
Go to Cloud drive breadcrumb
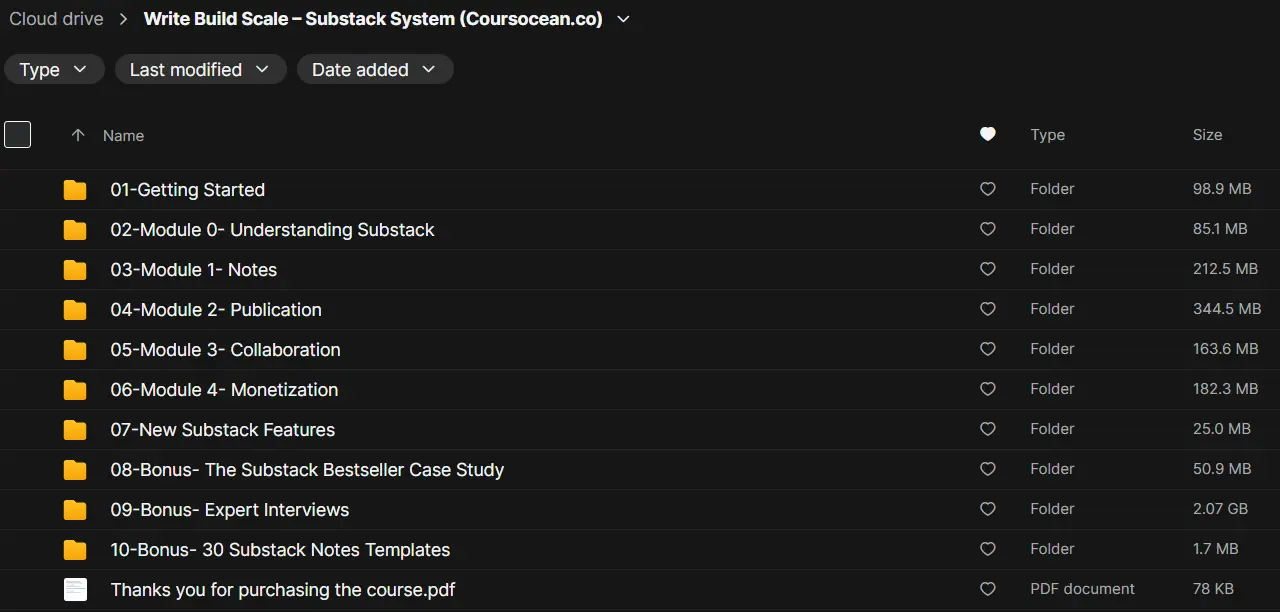pos(56,19)
